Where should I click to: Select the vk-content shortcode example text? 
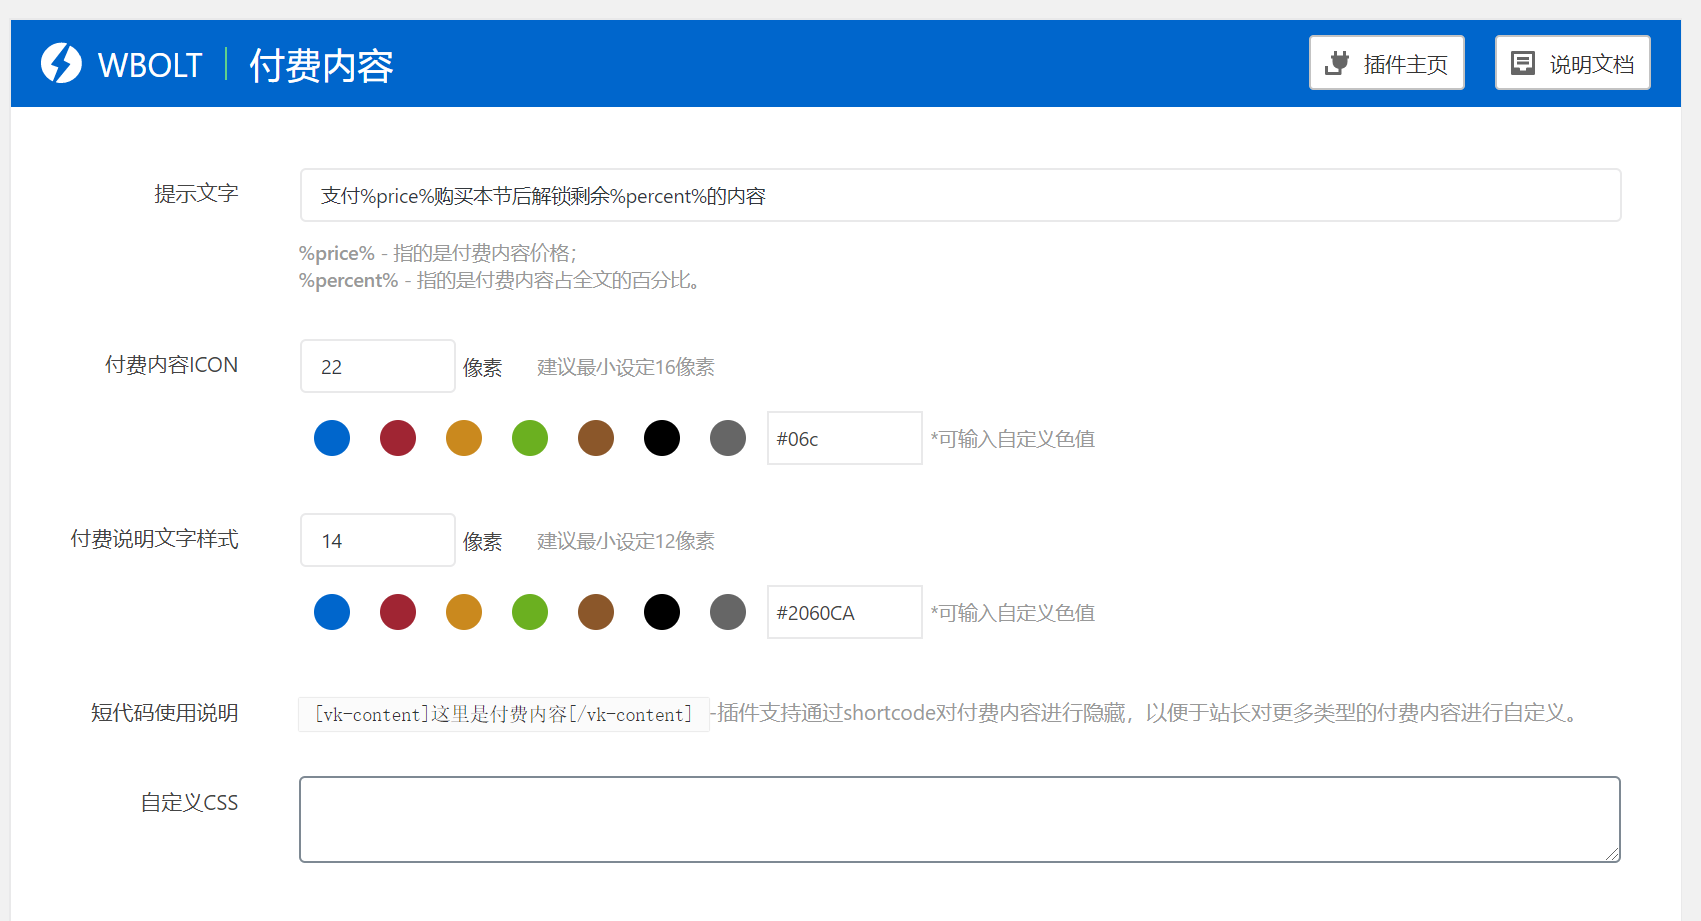502,714
